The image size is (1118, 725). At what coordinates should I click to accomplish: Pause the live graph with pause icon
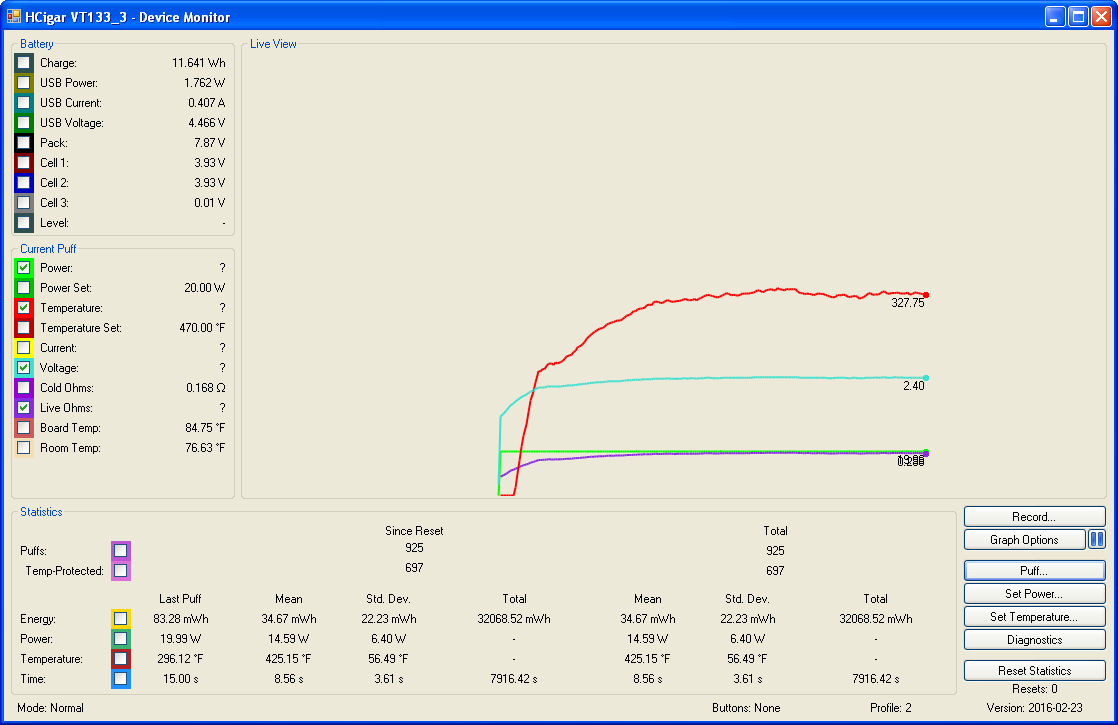pyautogui.click(x=1097, y=540)
